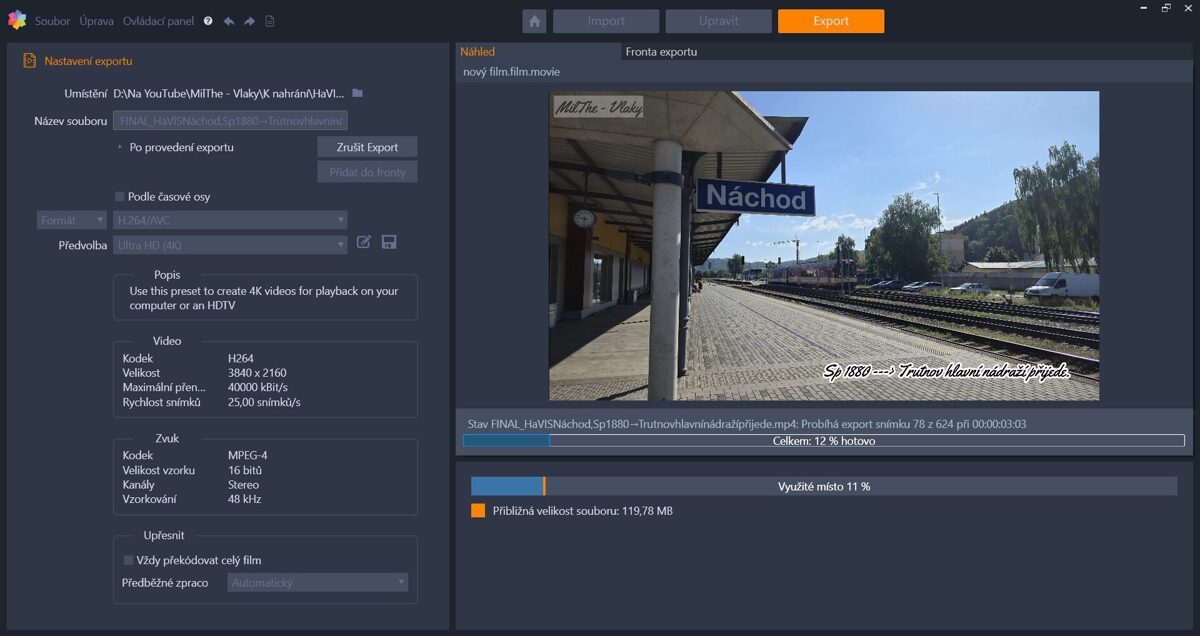1200x636 pixels.
Task: Open the H.264/AVC format dropdown
Action: [230, 220]
